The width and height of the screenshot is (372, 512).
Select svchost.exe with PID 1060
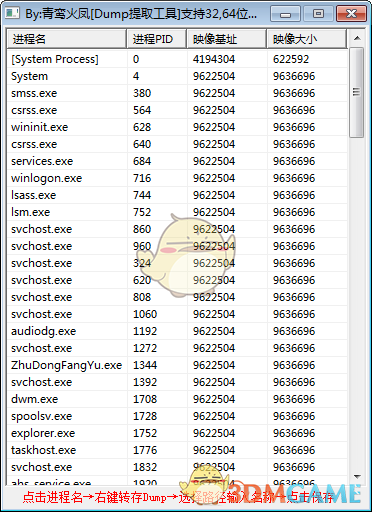pos(177,314)
